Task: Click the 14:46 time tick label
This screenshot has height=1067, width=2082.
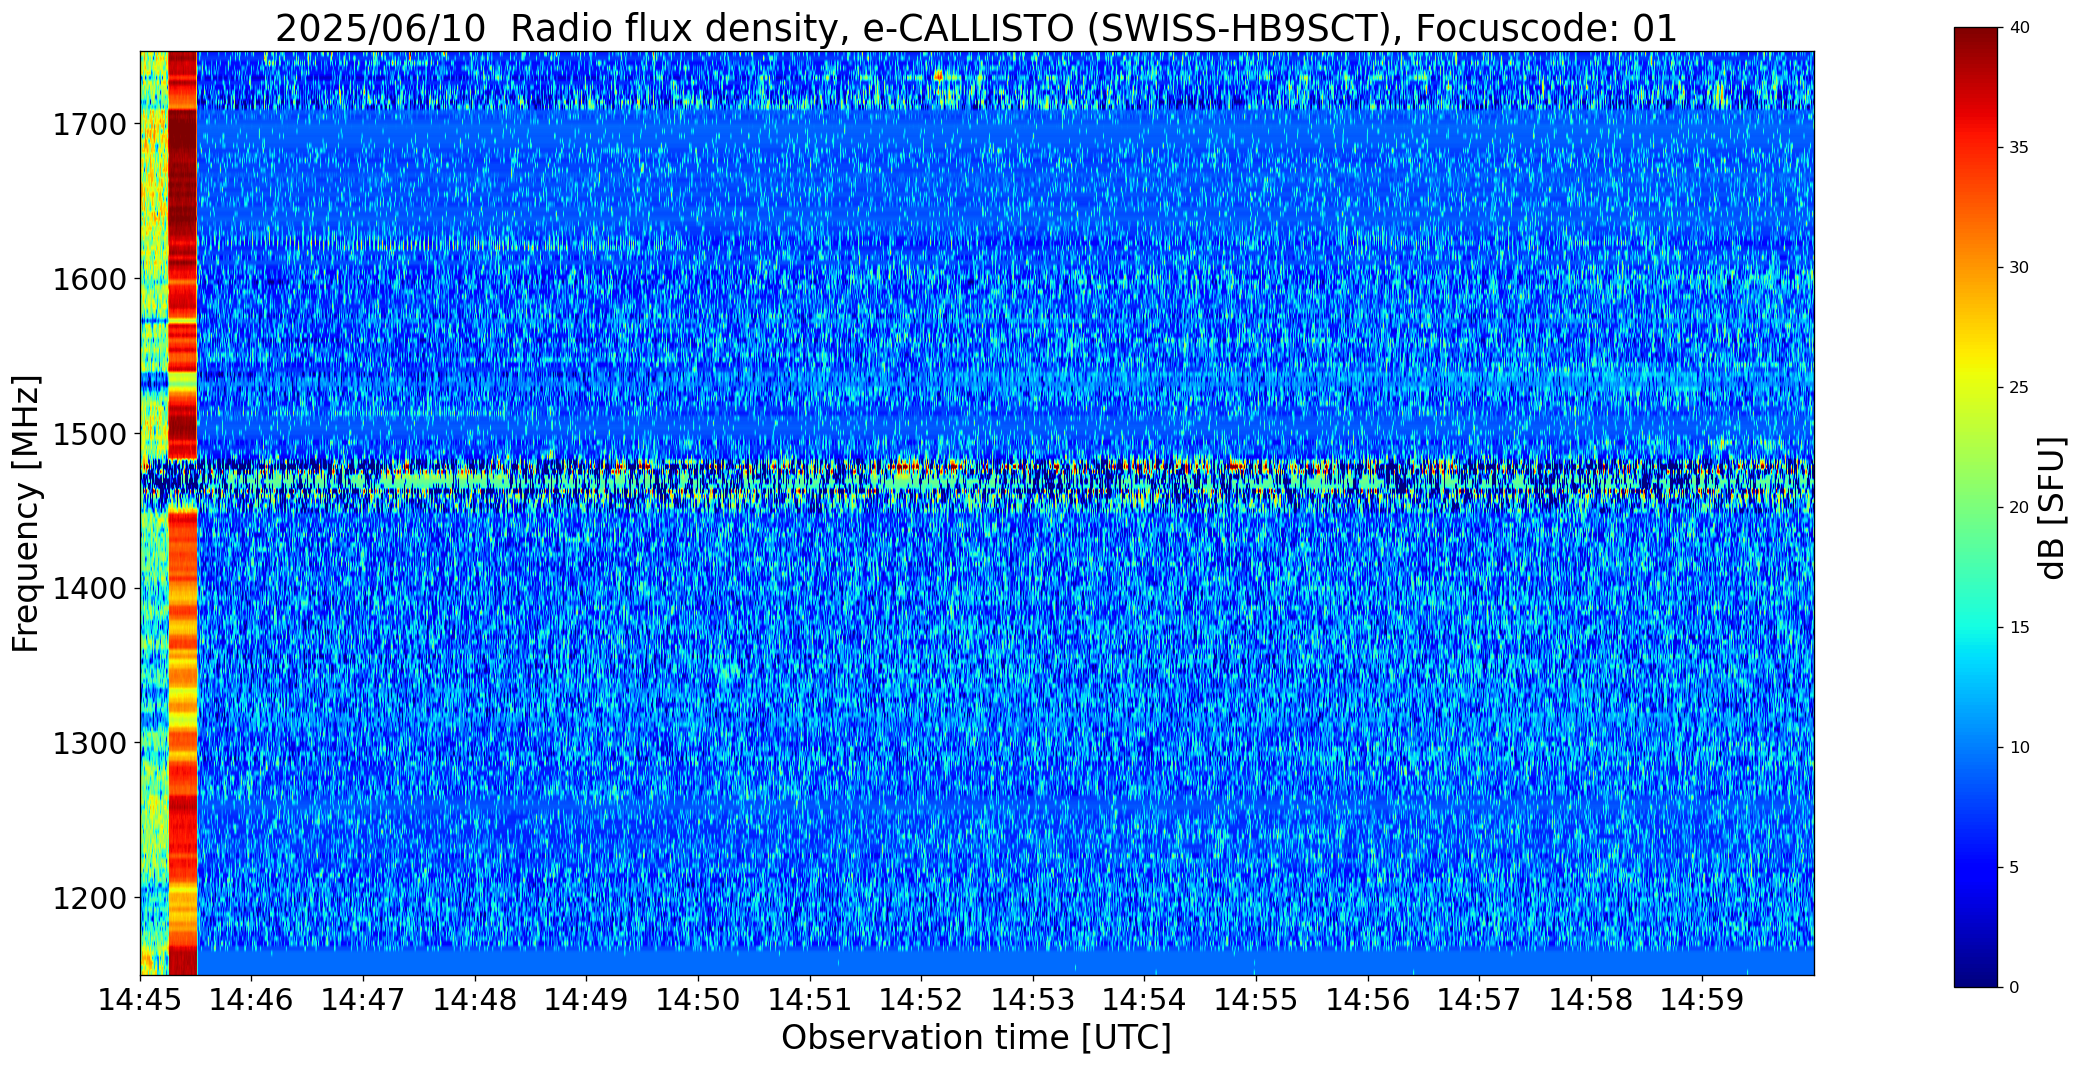Action: tap(252, 999)
